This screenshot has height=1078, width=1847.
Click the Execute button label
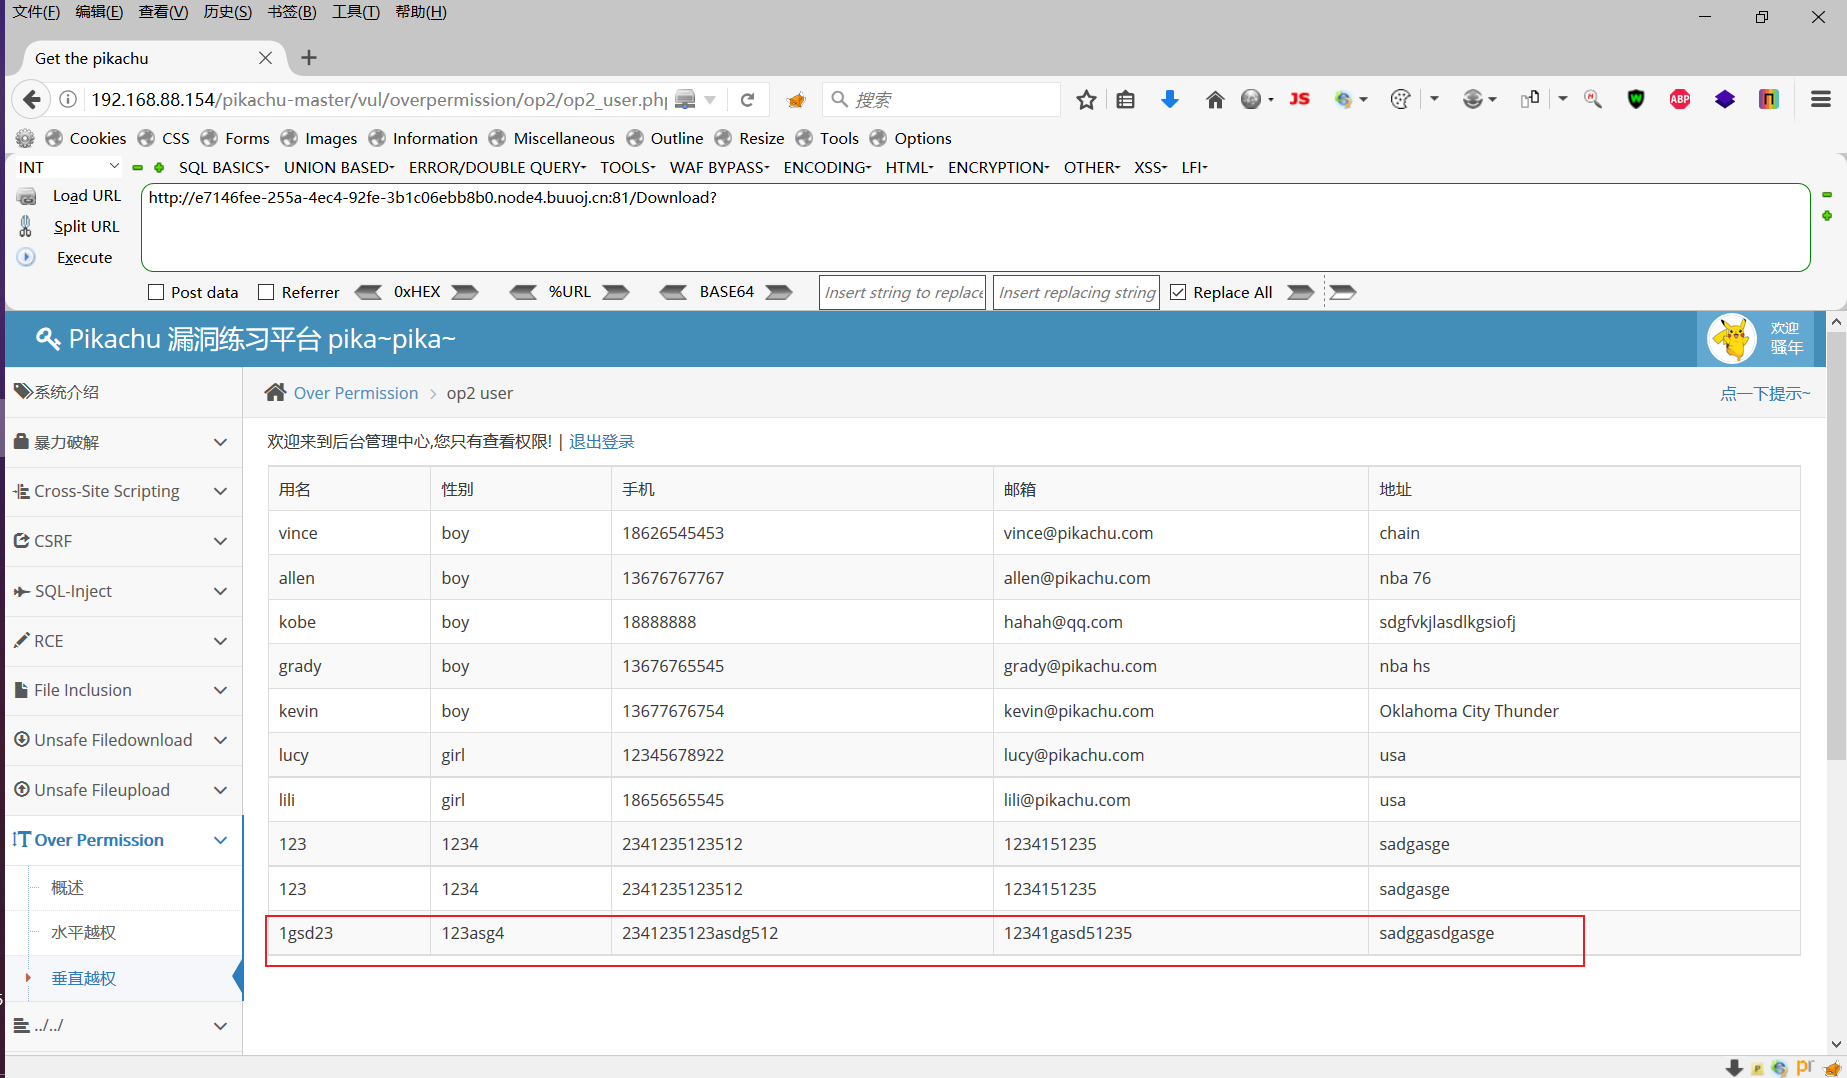coord(85,257)
